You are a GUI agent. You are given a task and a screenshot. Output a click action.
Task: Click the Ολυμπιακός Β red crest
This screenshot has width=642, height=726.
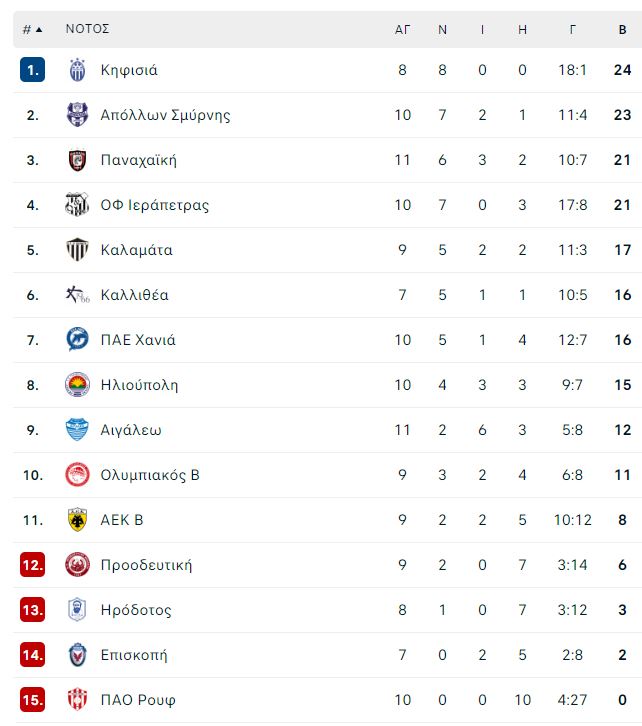point(77,475)
